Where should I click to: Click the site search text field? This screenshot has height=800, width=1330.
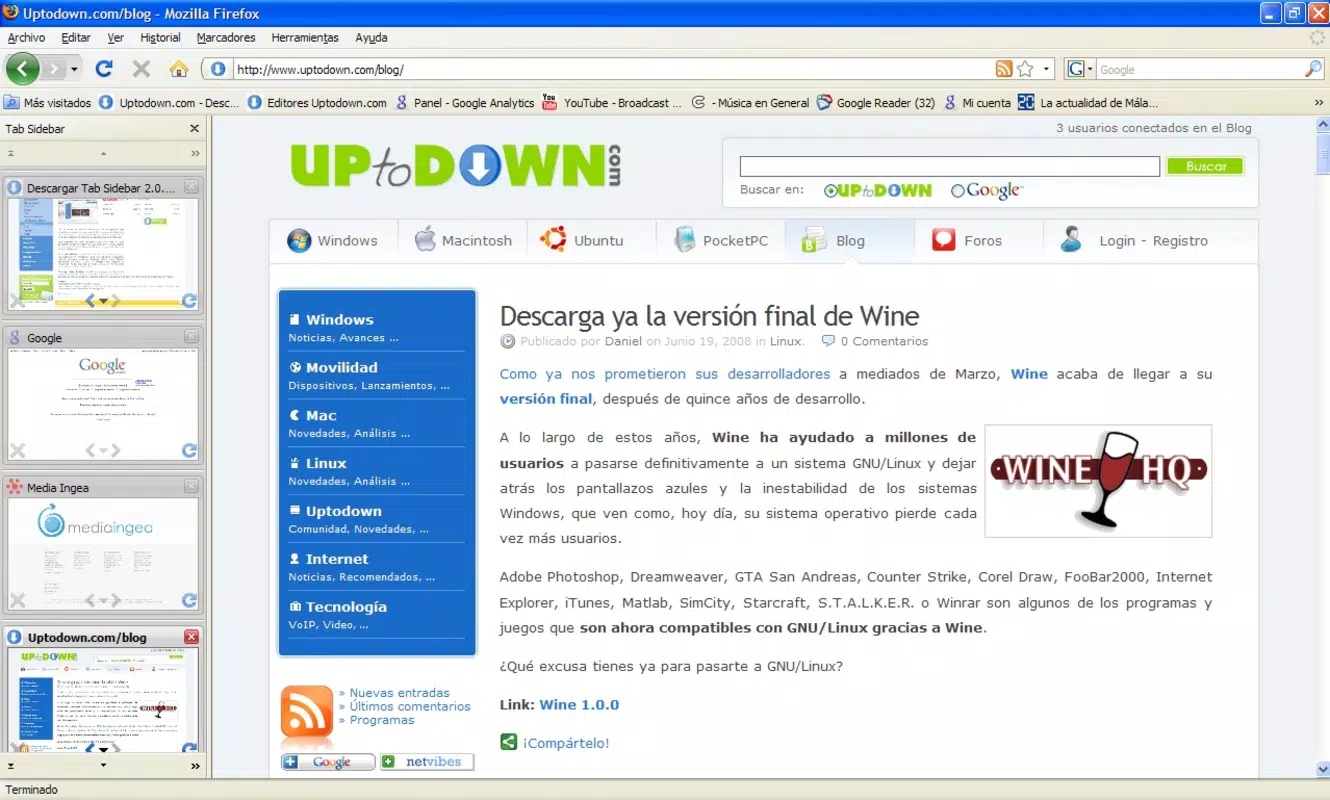tap(949, 166)
